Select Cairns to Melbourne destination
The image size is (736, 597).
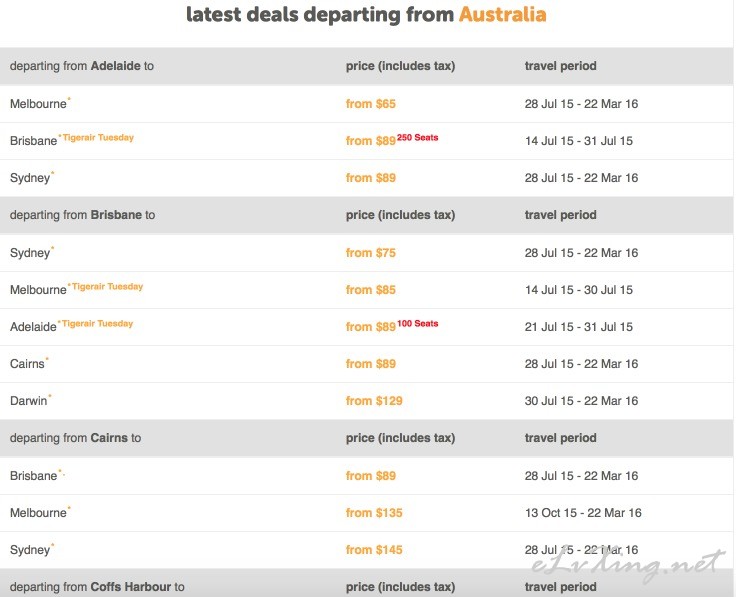pos(38,513)
